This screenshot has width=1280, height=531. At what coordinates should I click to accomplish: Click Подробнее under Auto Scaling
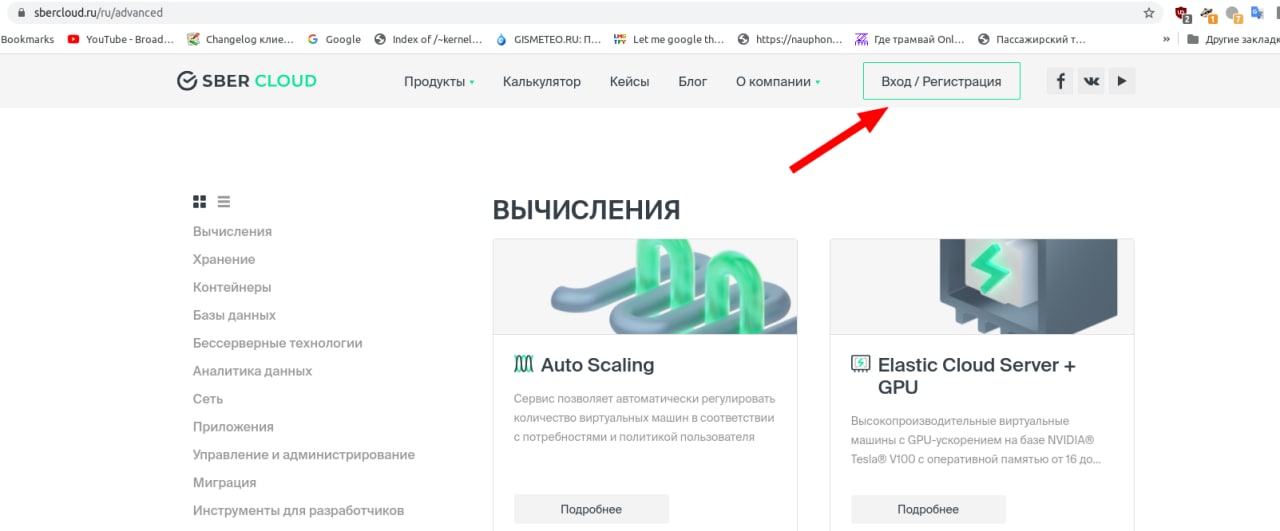pyautogui.click(x=591, y=509)
